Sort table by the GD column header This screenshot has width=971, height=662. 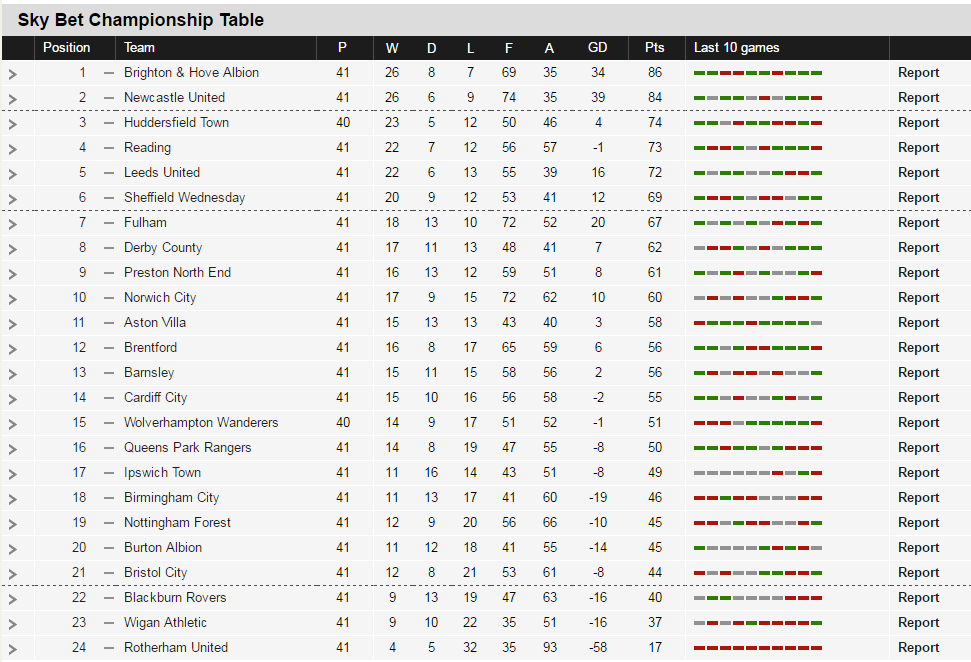point(598,48)
